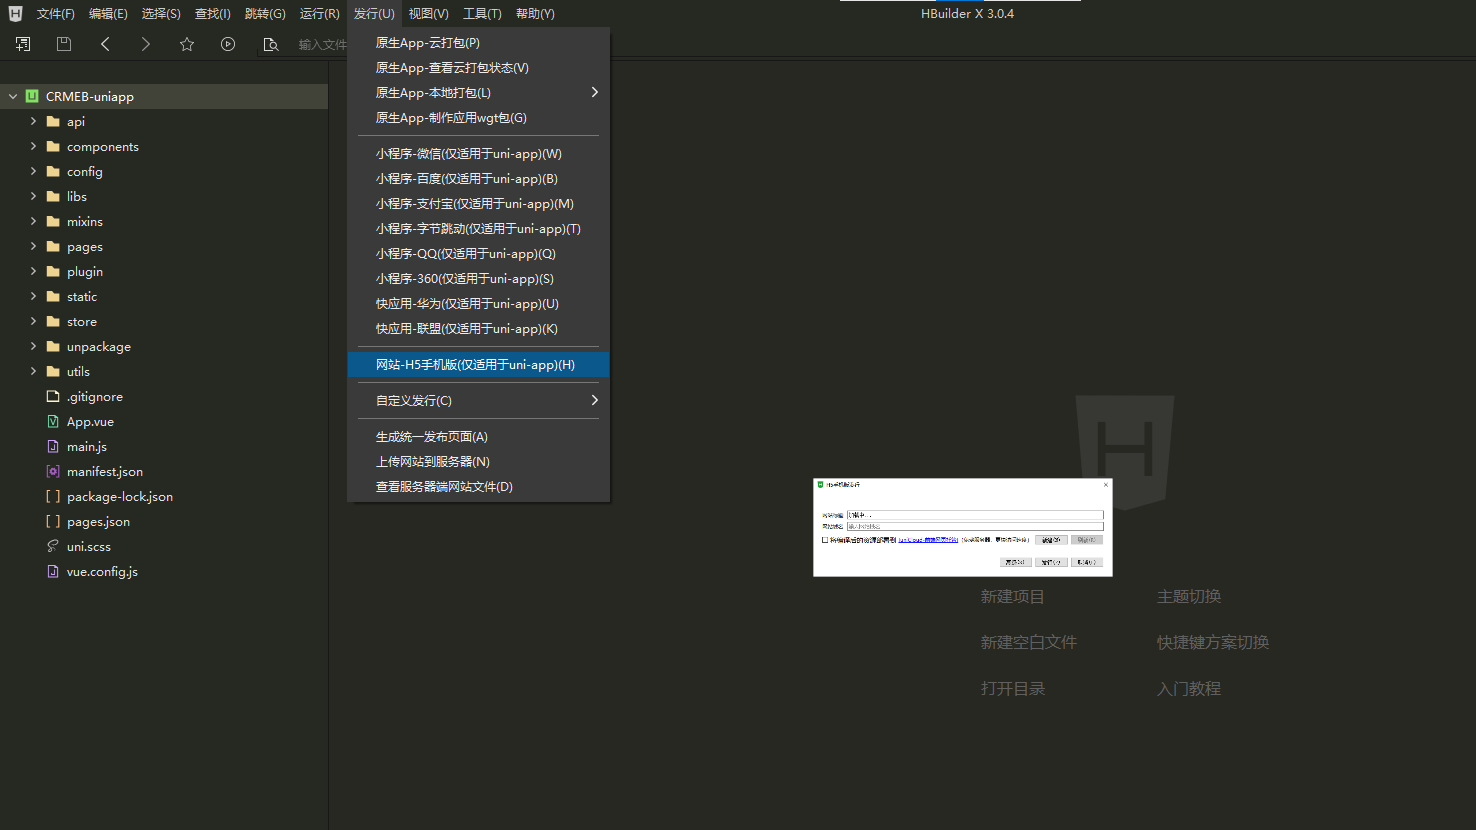The image size is (1476, 830).
Task: Choose 快应用-联盟 menu entry
Action: click(x=478, y=328)
